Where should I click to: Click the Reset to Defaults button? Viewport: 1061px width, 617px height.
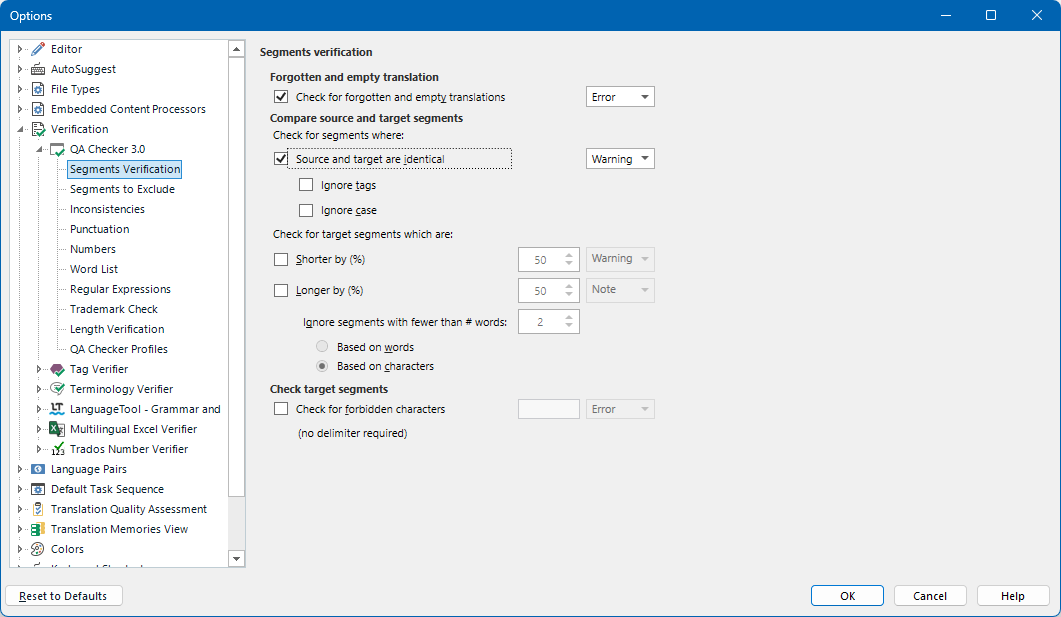click(63, 595)
